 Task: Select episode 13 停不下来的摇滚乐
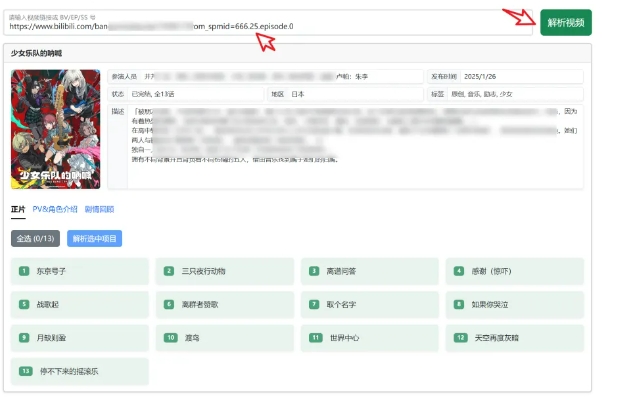click(x=80, y=371)
